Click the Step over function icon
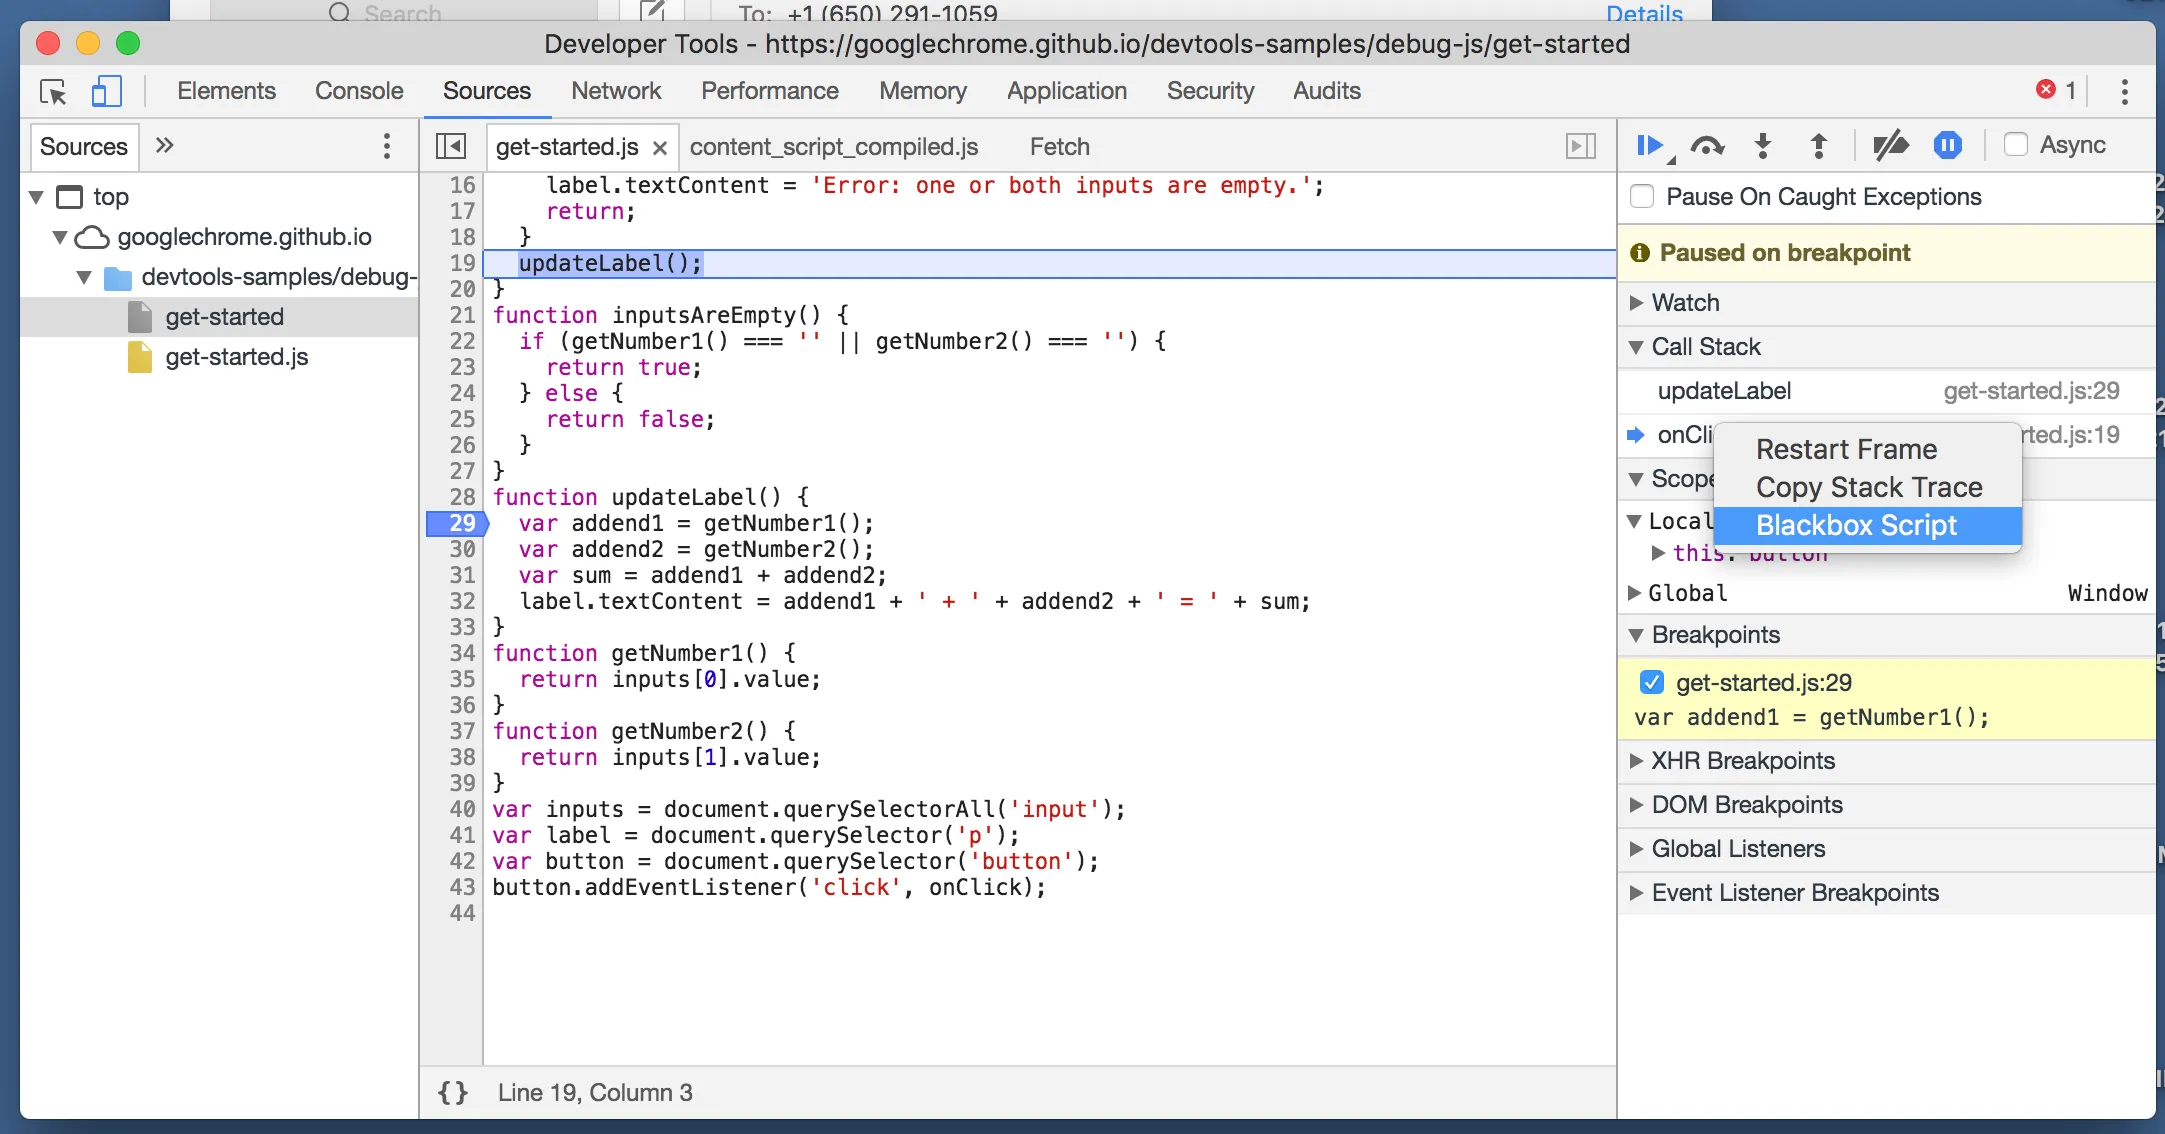This screenshot has height=1134, width=2165. (x=1707, y=146)
